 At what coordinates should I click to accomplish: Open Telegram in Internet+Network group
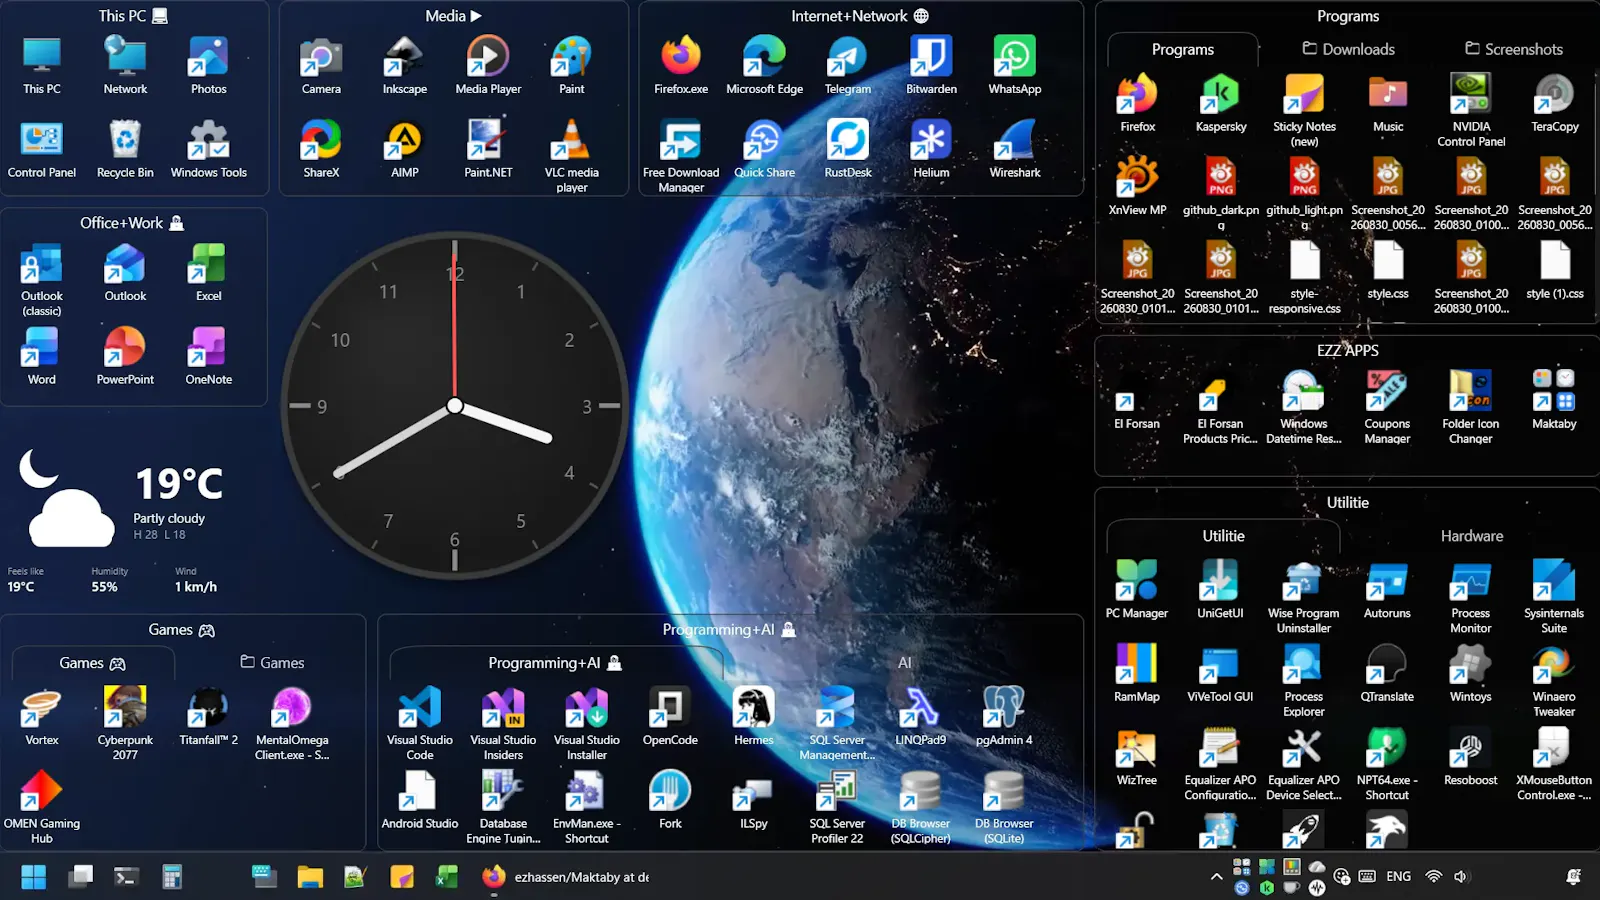[847, 66]
